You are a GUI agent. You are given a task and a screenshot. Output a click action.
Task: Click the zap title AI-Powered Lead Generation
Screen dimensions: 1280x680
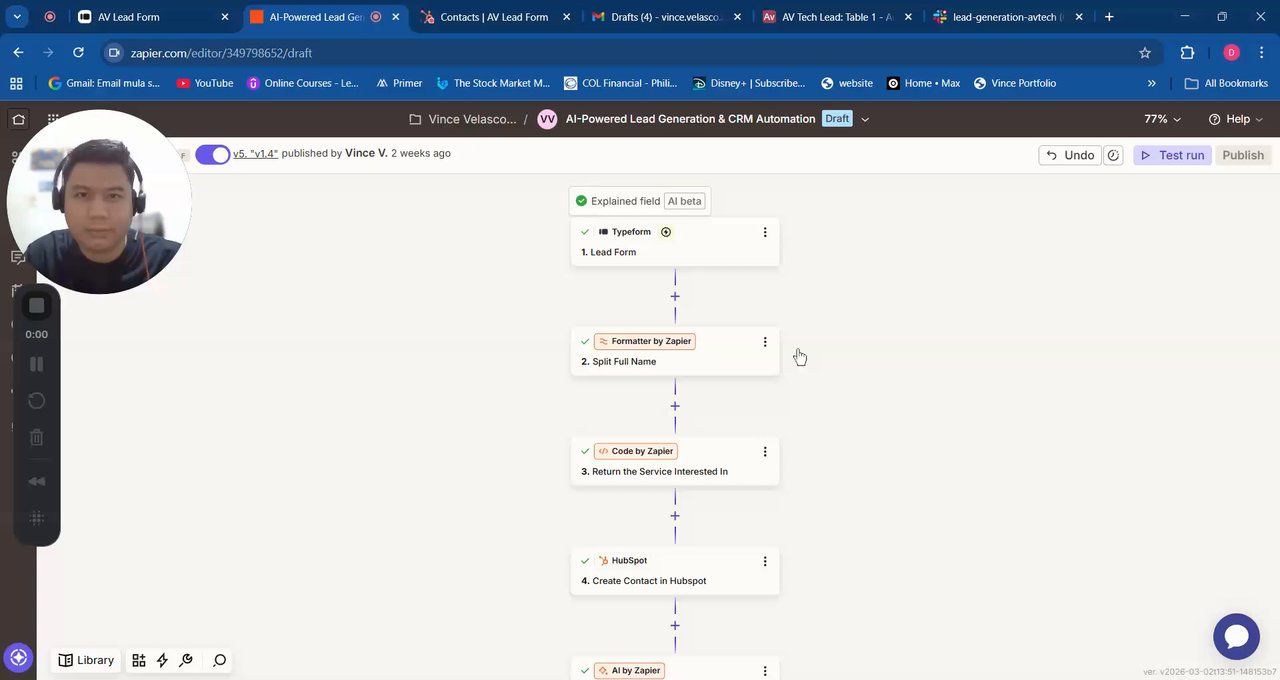690,119
